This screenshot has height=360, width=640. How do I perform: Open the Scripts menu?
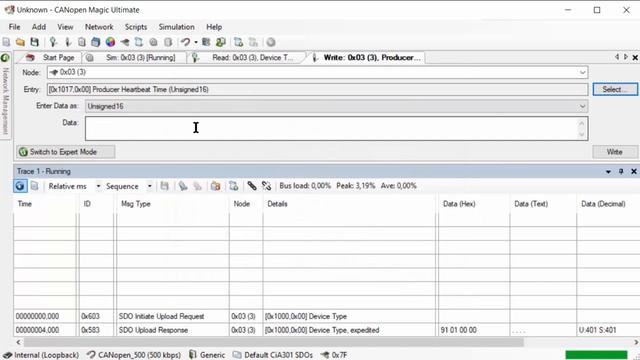click(x=136, y=27)
